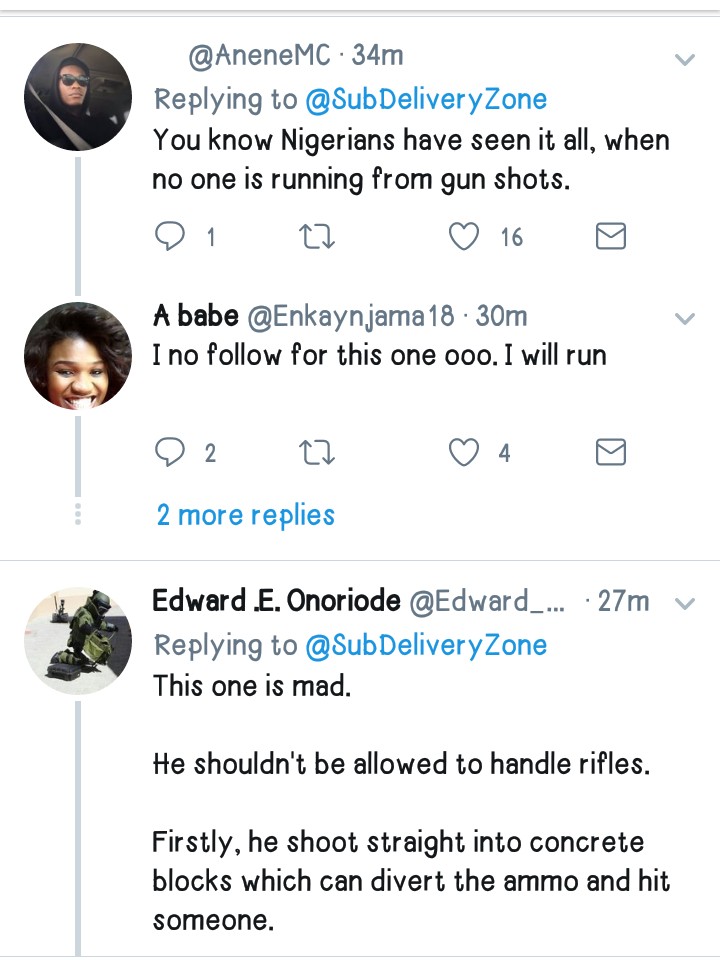Expand options for Edward E. Onoriode's tweet
Viewport: 720px width, 960px height.
685,603
